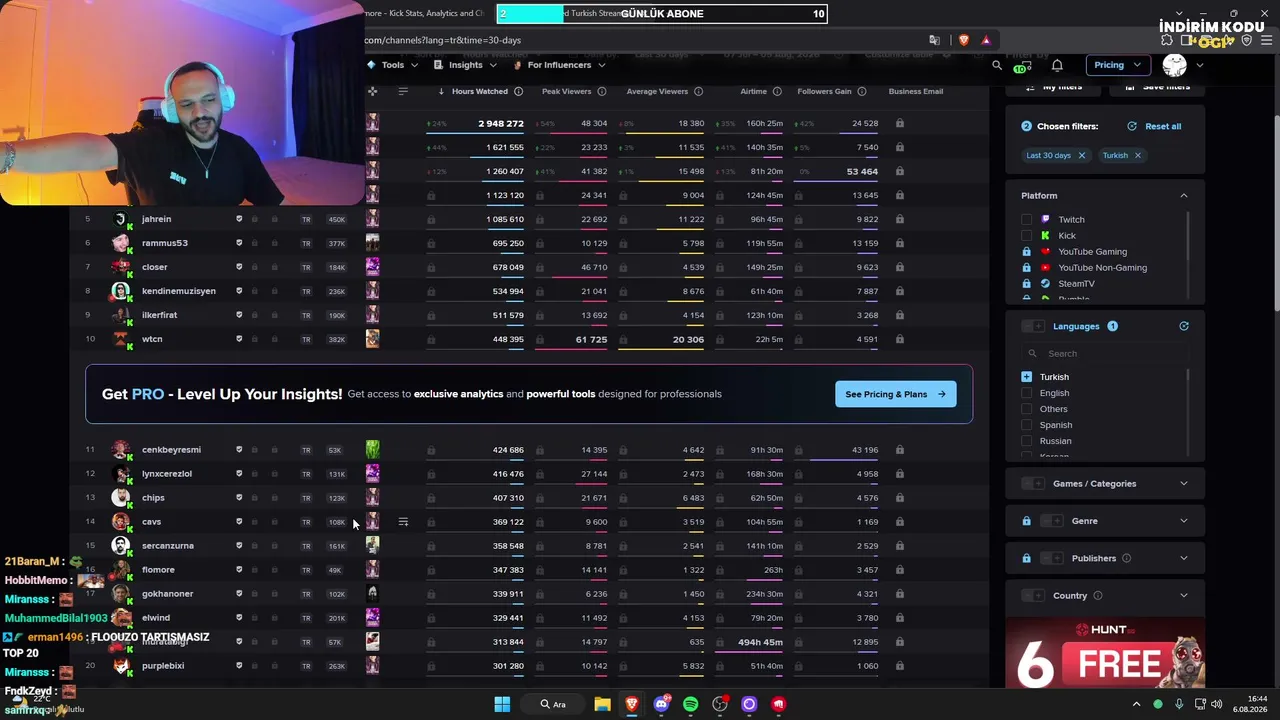Click the Languages search input field
The height and width of the screenshot is (720, 1280).
[1105, 353]
